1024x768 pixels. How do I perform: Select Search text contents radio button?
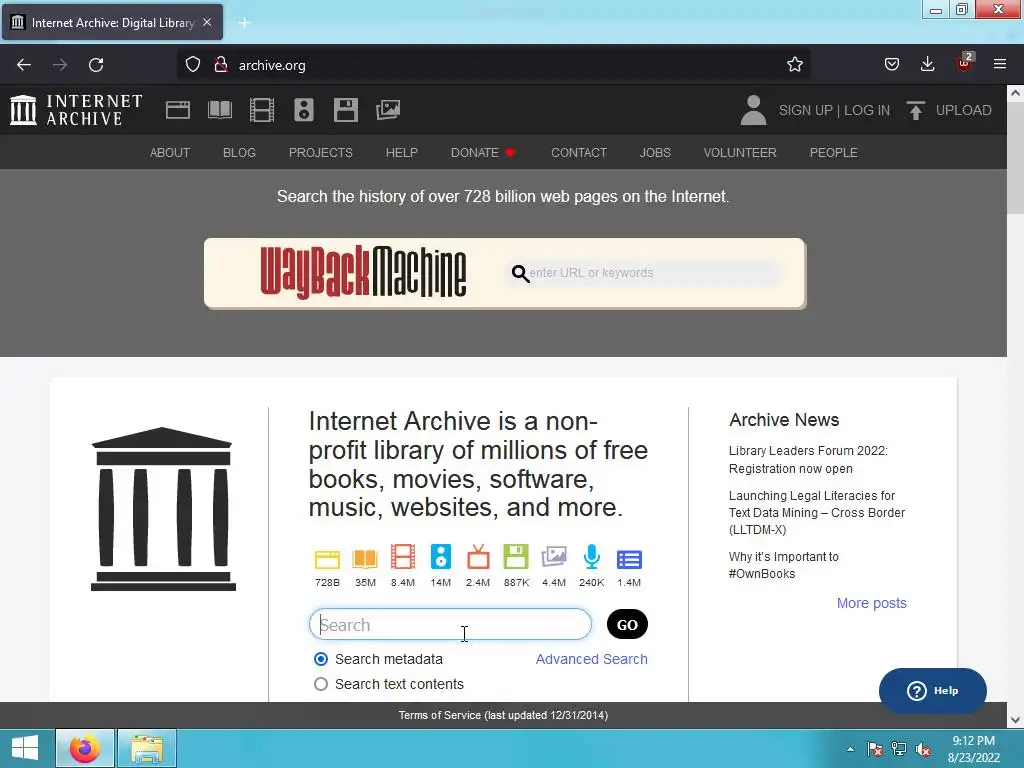click(321, 684)
